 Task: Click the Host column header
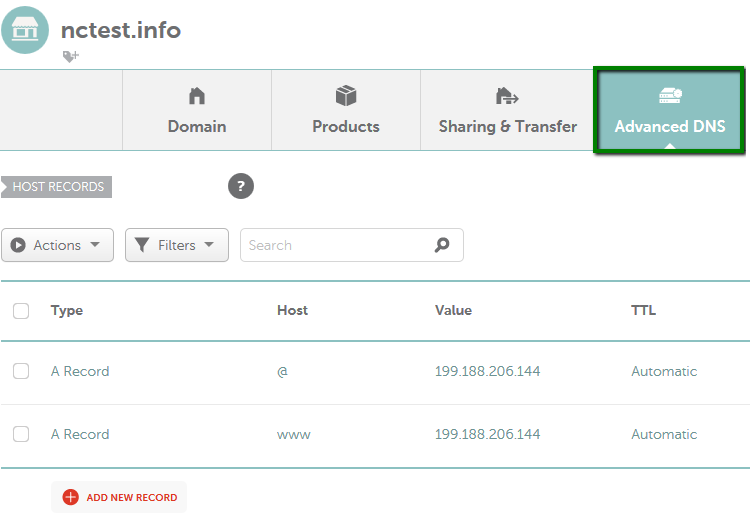(x=292, y=310)
